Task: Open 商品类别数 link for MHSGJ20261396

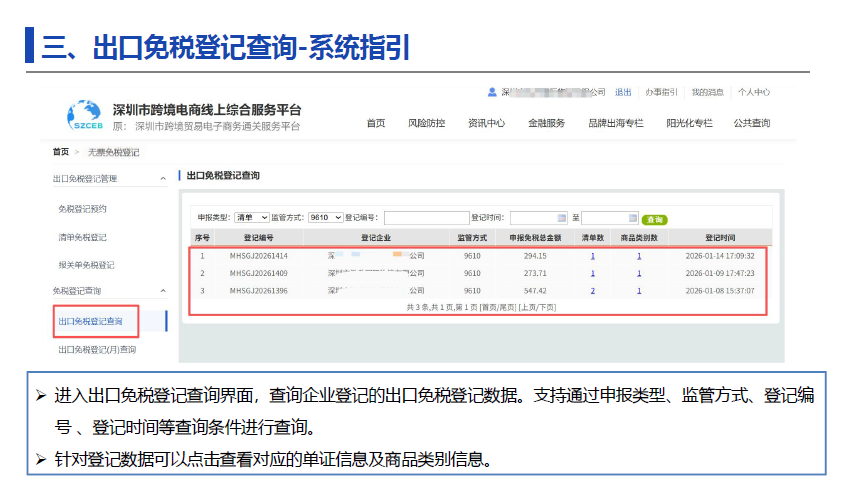Action: pos(639,290)
